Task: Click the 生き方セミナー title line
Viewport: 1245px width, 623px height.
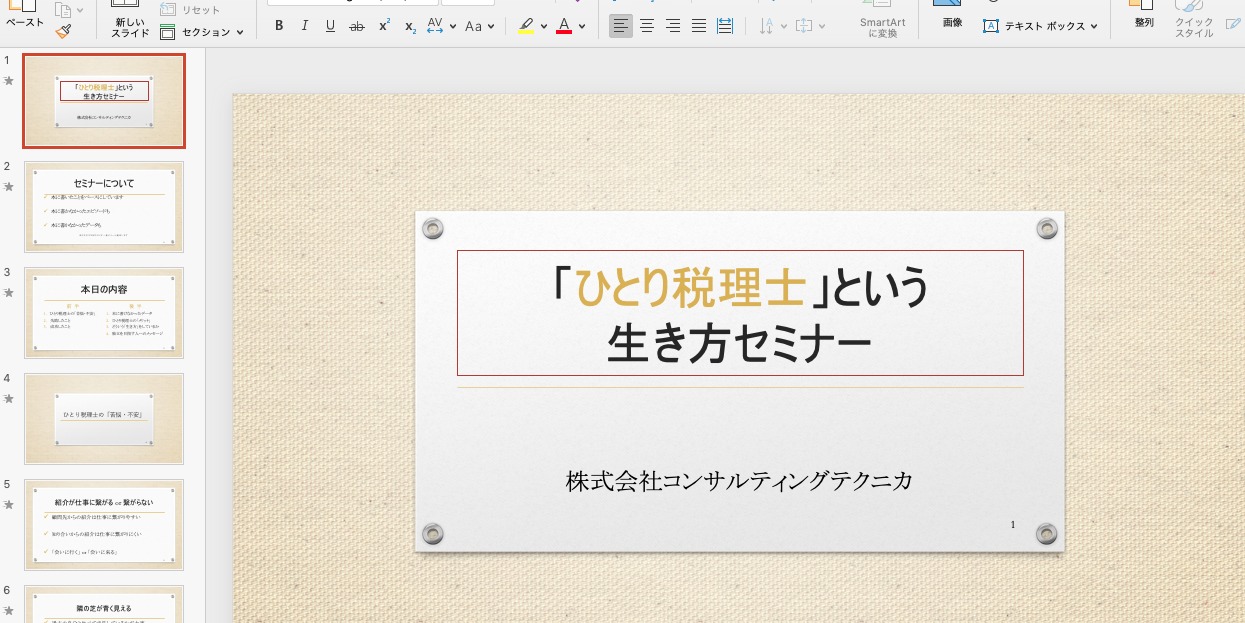Action: pyautogui.click(x=740, y=343)
